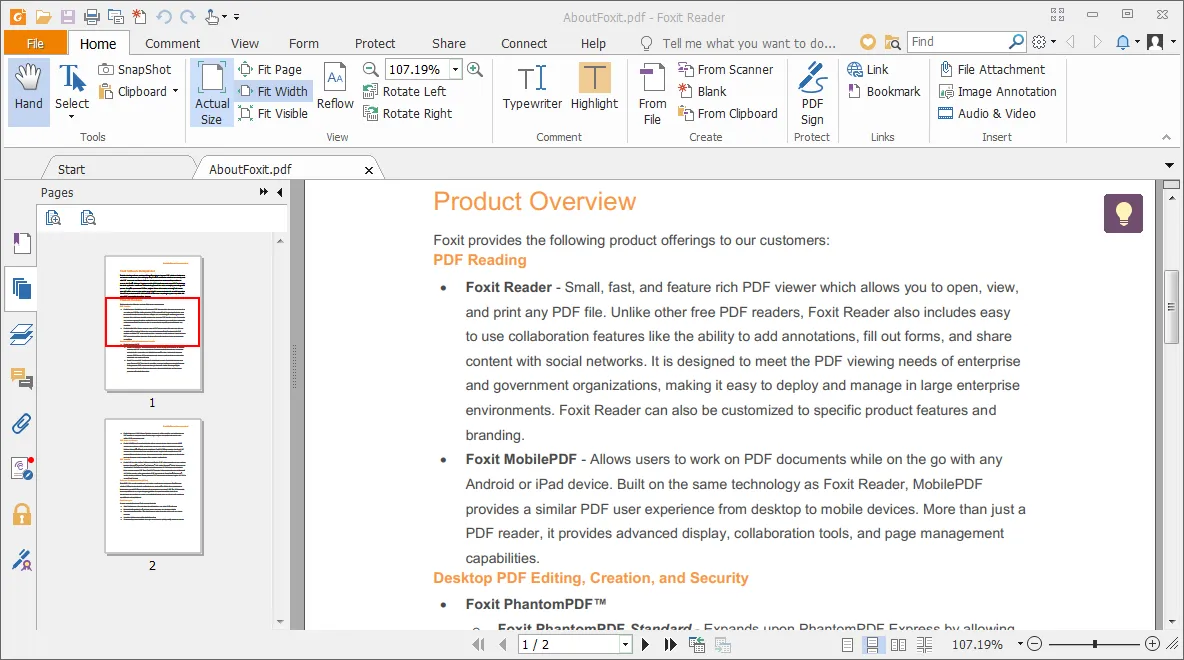
Task: Open the Layers panel in the sidebar
Action: click(22, 334)
